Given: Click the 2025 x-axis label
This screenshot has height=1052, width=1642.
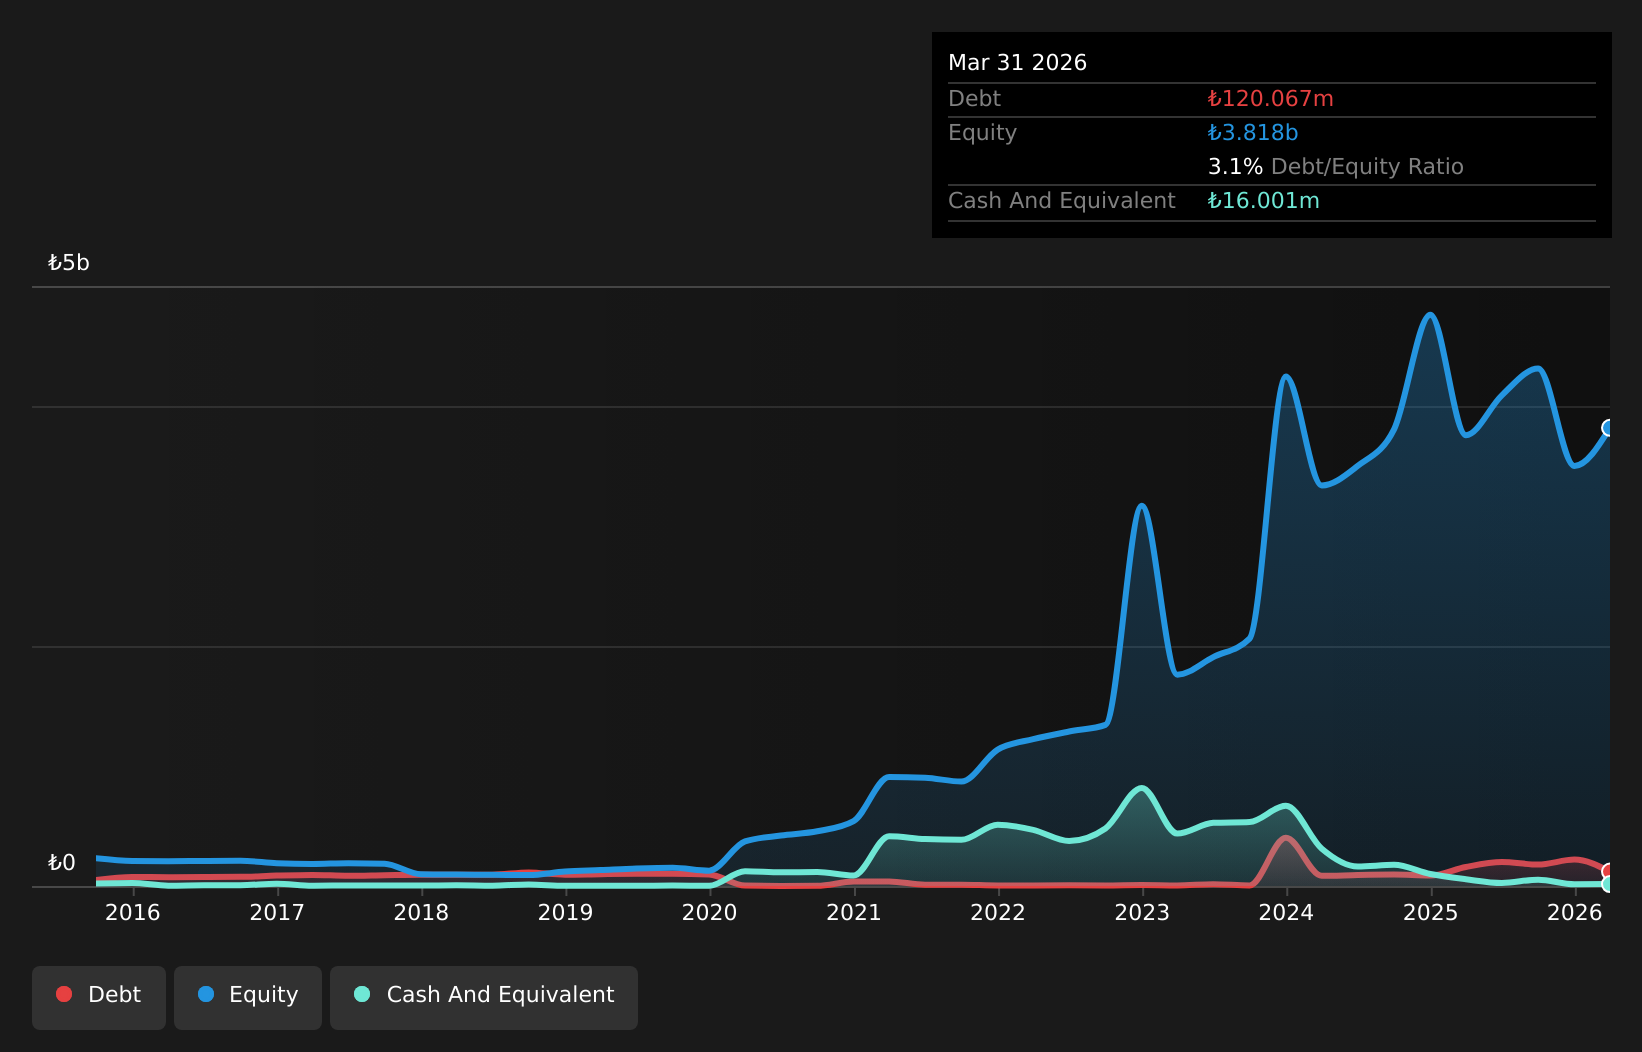Looking at the screenshot, I should coord(1431,912).
